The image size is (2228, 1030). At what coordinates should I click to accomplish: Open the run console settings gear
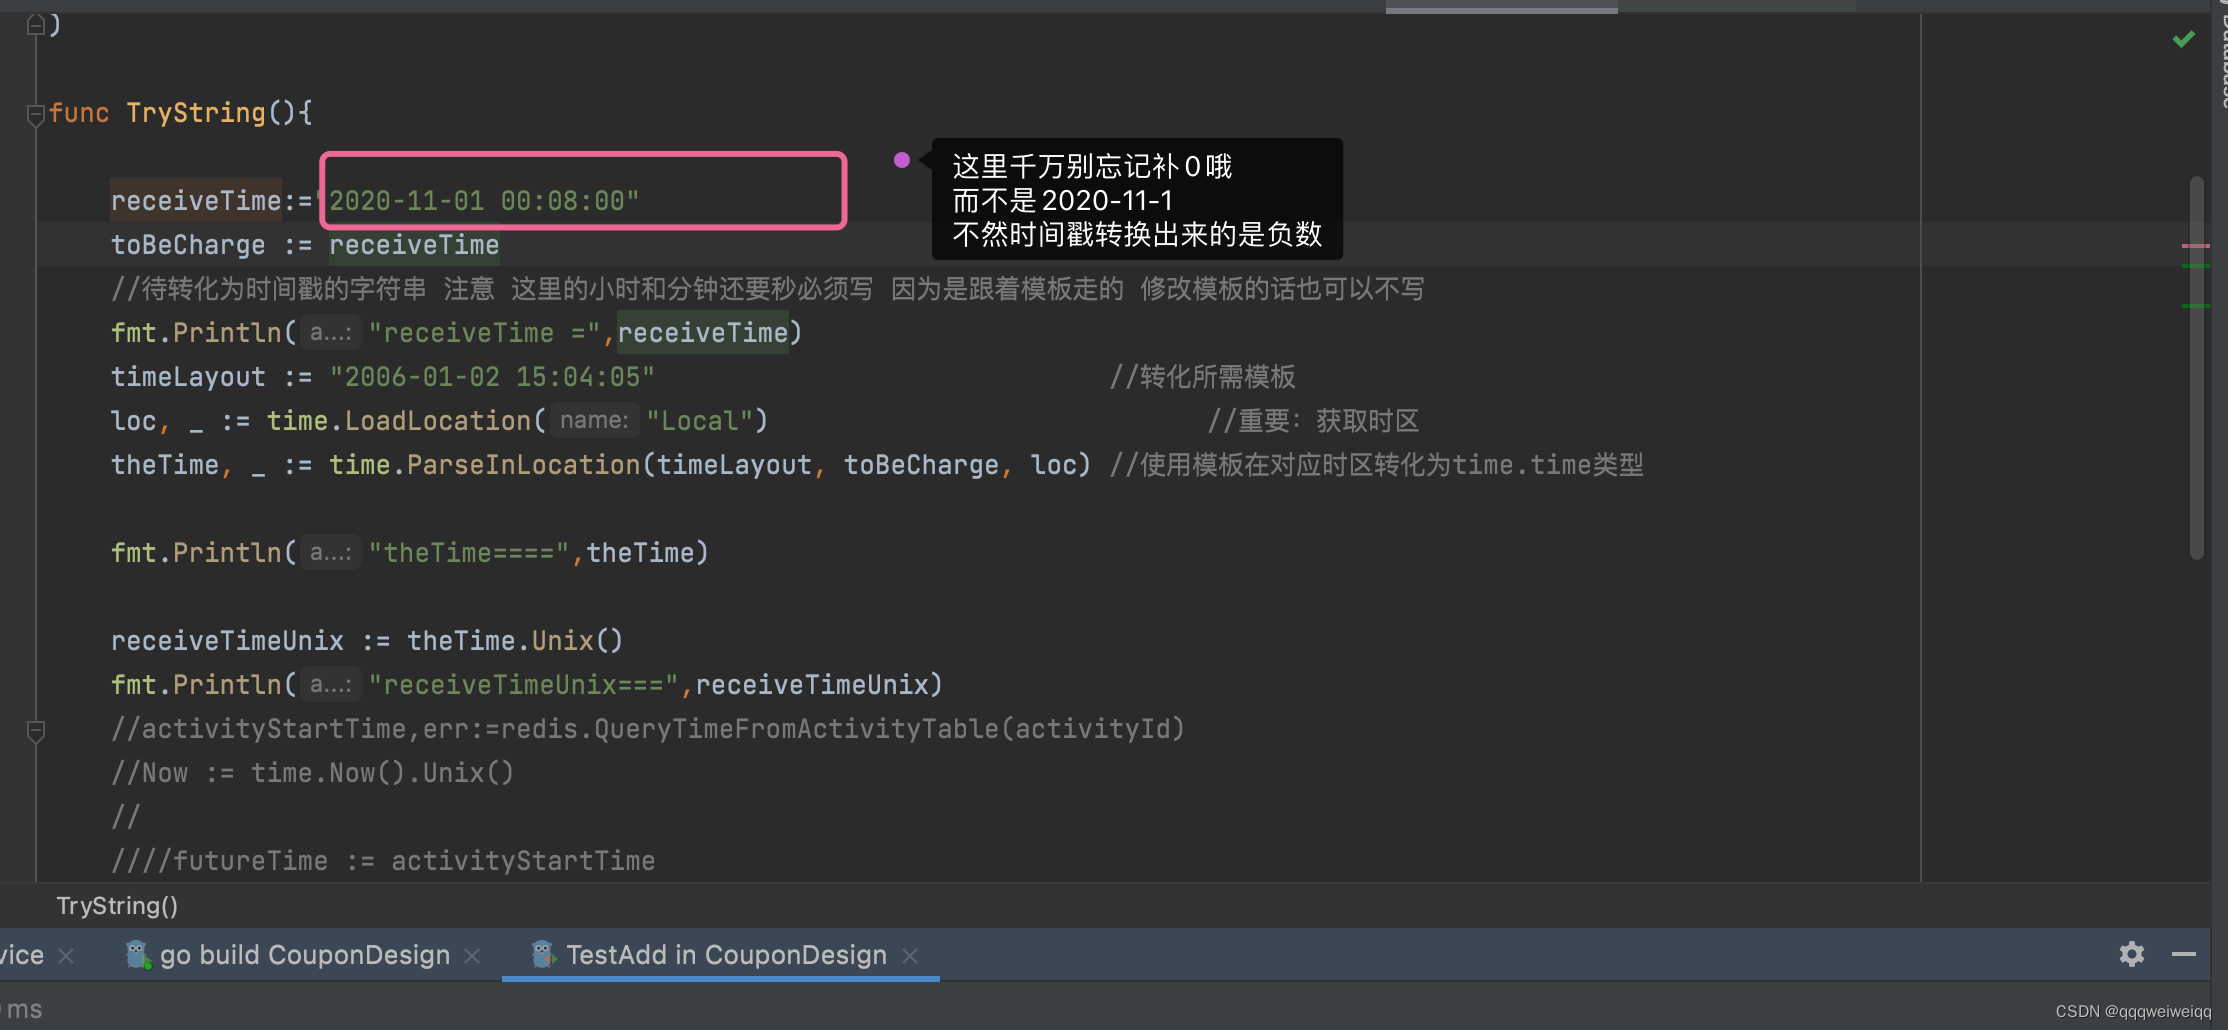[2131, 955]
